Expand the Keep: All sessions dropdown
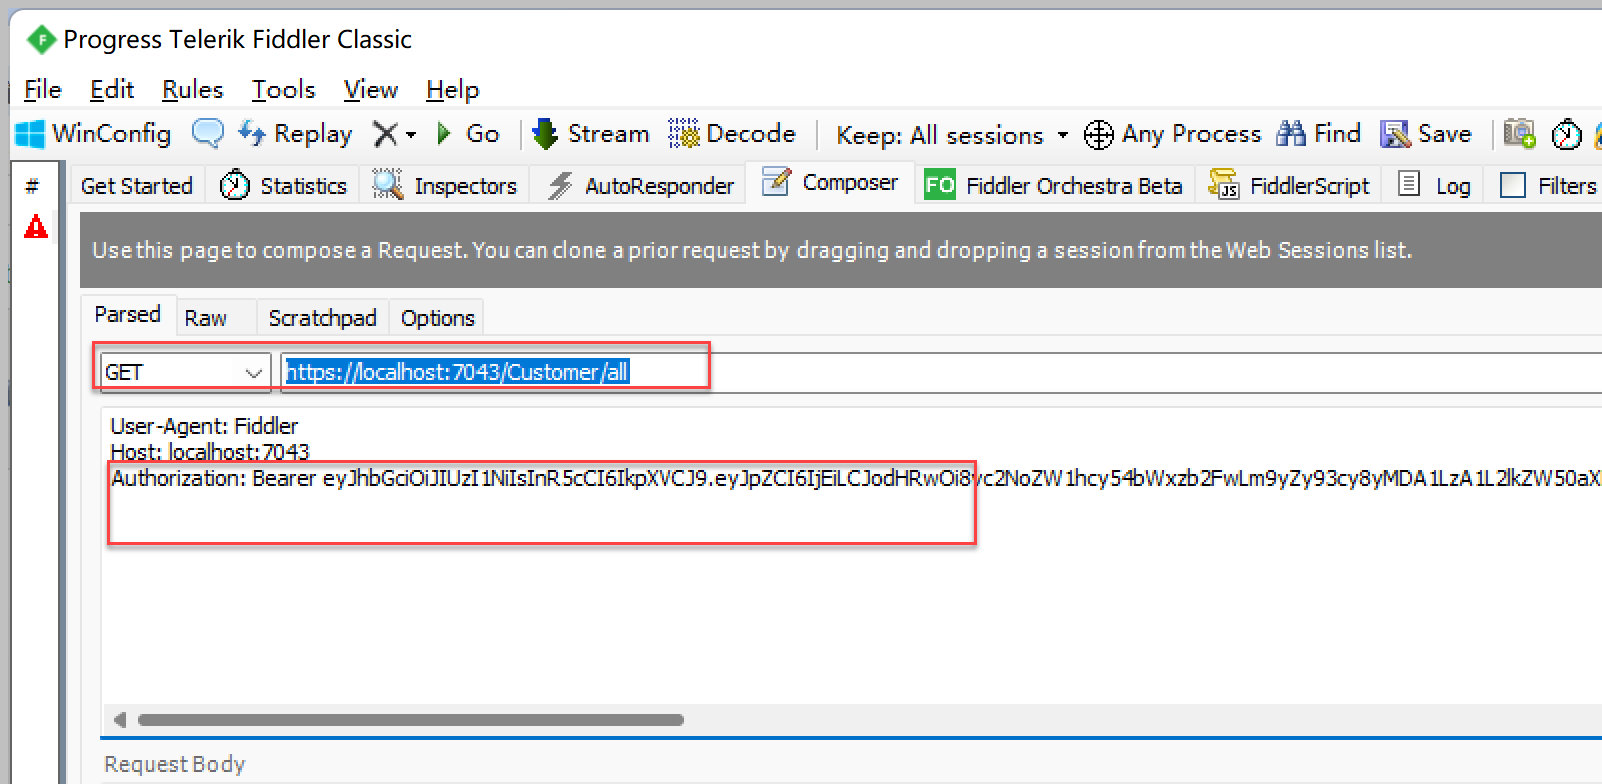Screen dimensions: 1602x784 click(x=952, y=135)
